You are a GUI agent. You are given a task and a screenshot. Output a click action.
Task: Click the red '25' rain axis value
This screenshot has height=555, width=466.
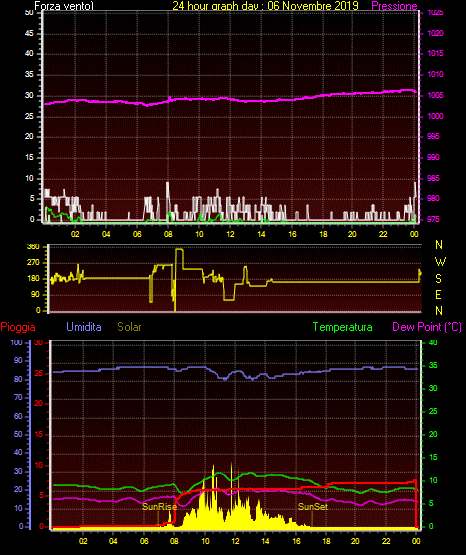click(39, 373)
